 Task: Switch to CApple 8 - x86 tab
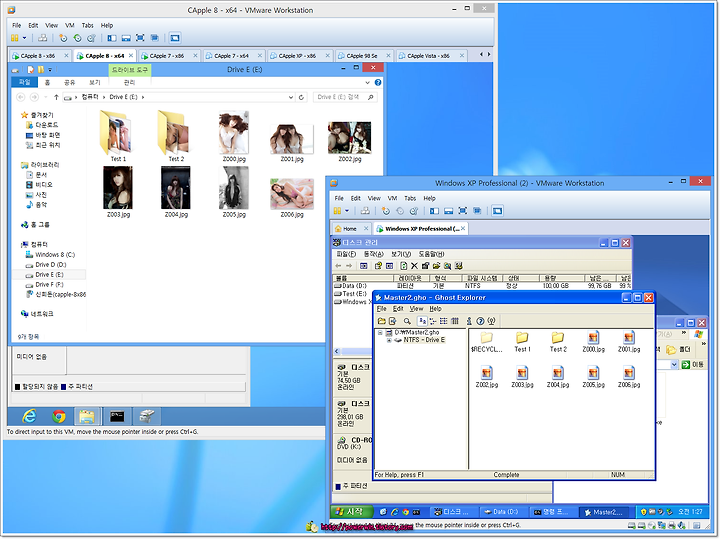coord(38,56)
